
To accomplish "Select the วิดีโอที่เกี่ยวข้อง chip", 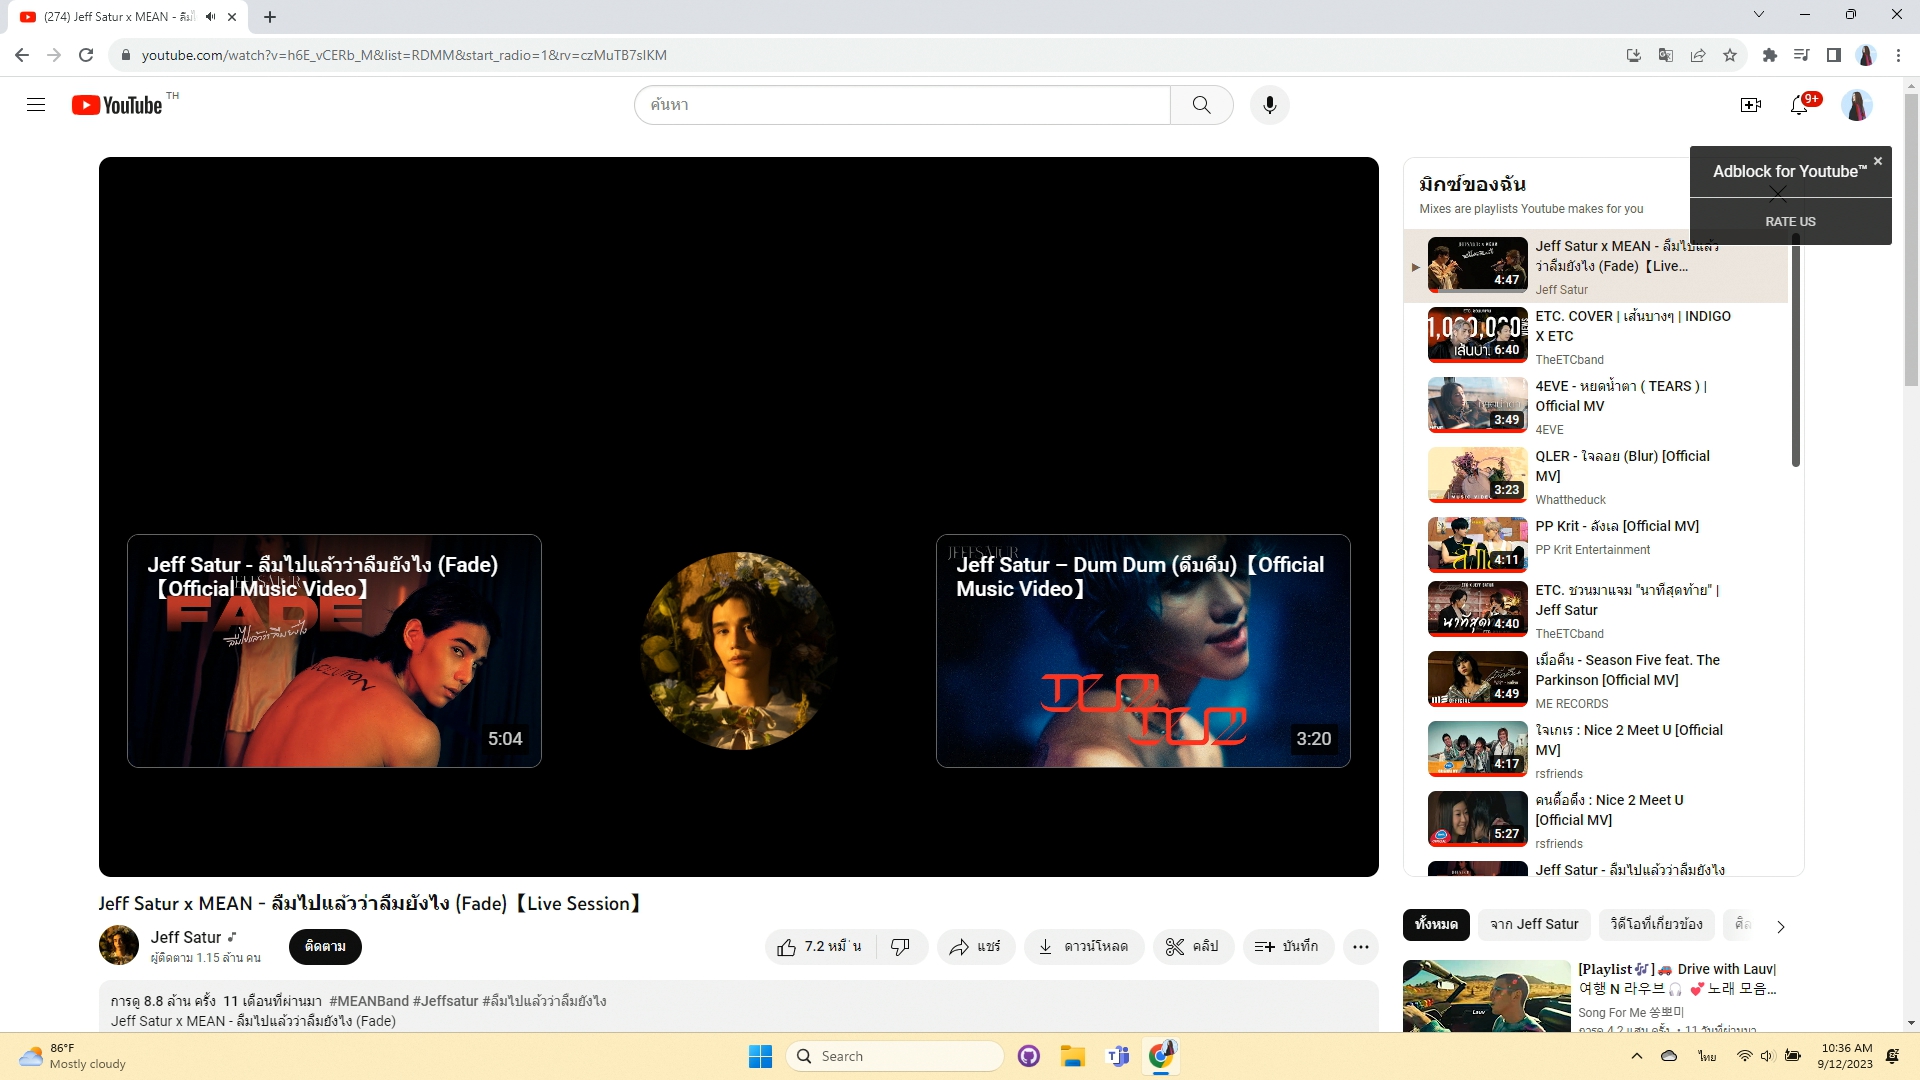I will tap(1656, 924).
